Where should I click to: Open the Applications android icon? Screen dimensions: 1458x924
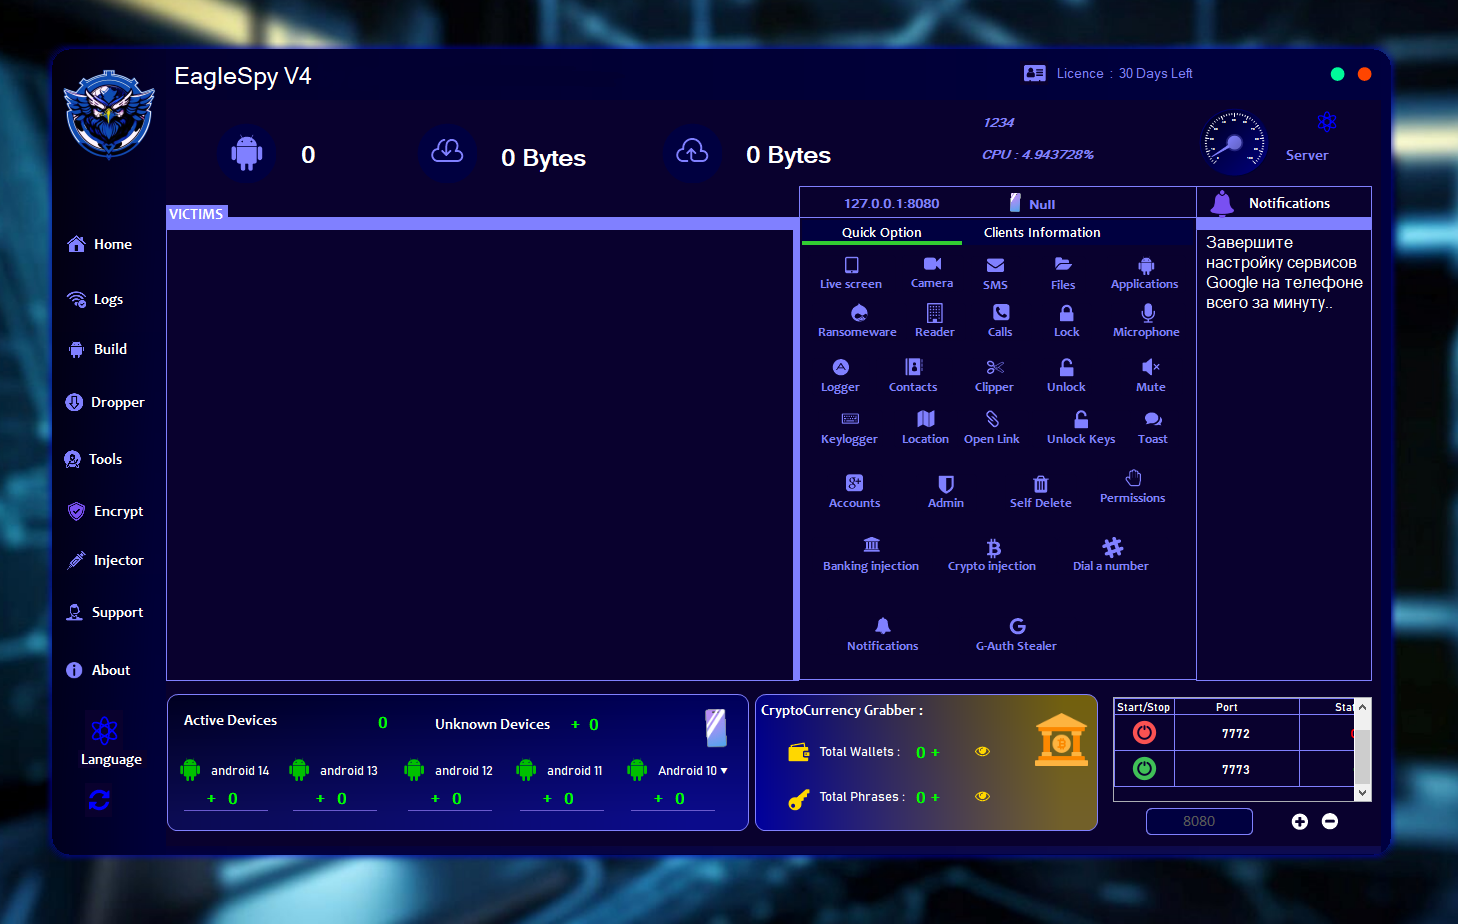[x=1146, y=266]
